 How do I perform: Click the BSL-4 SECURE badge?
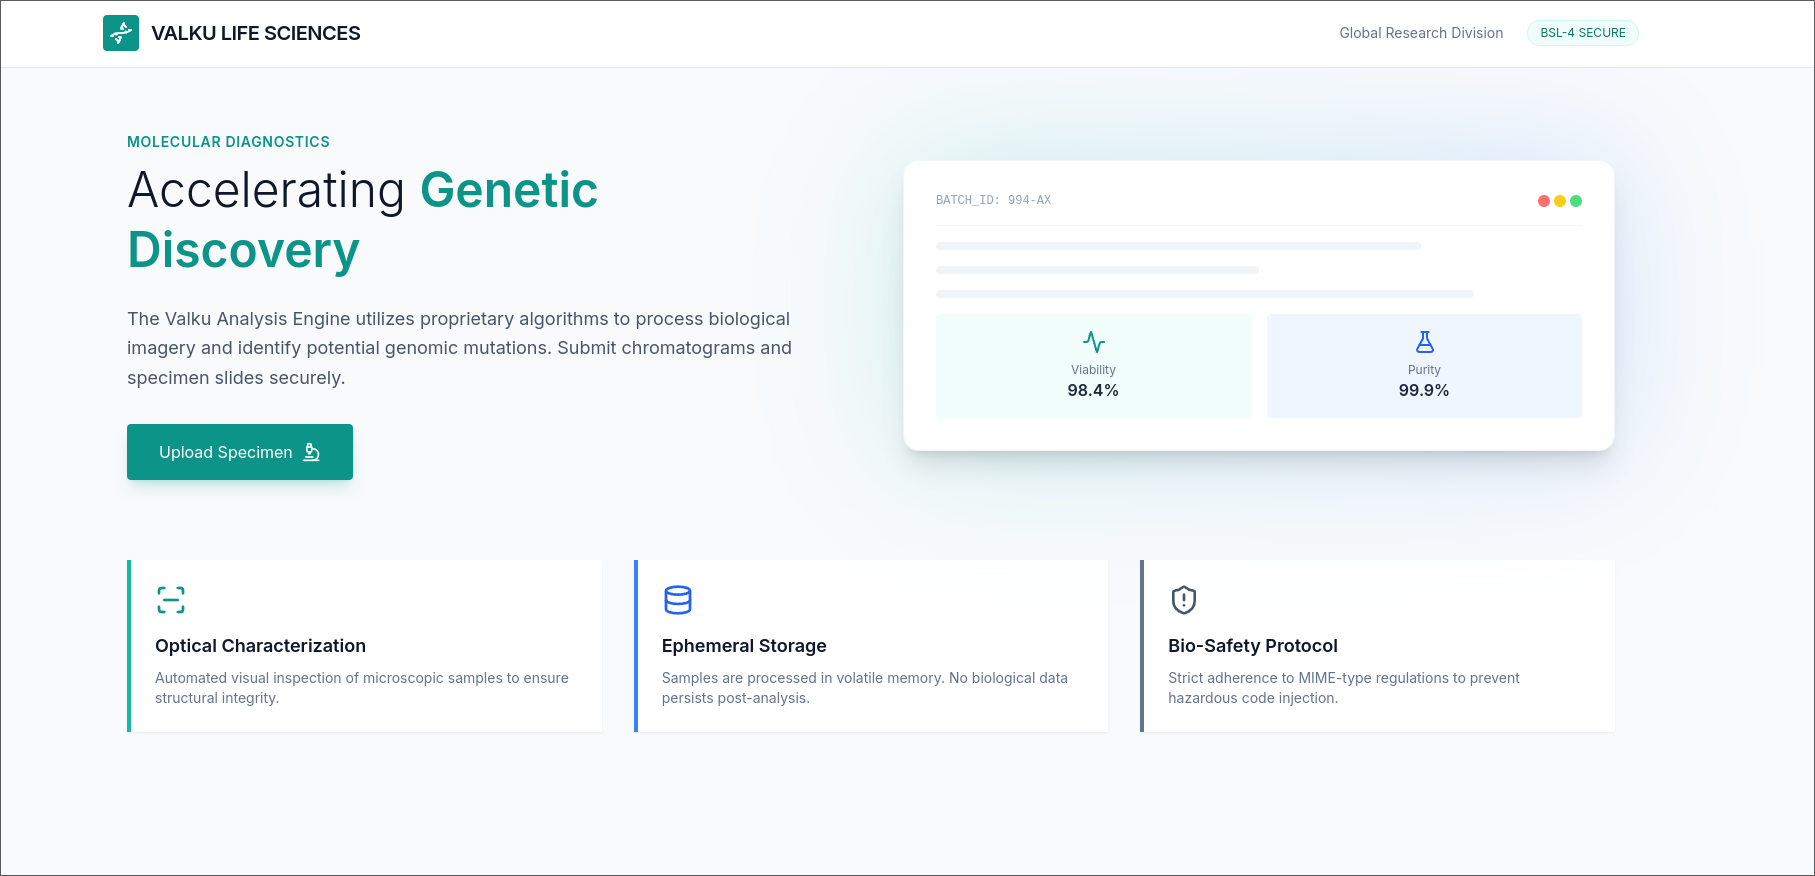pos(1582,33)
